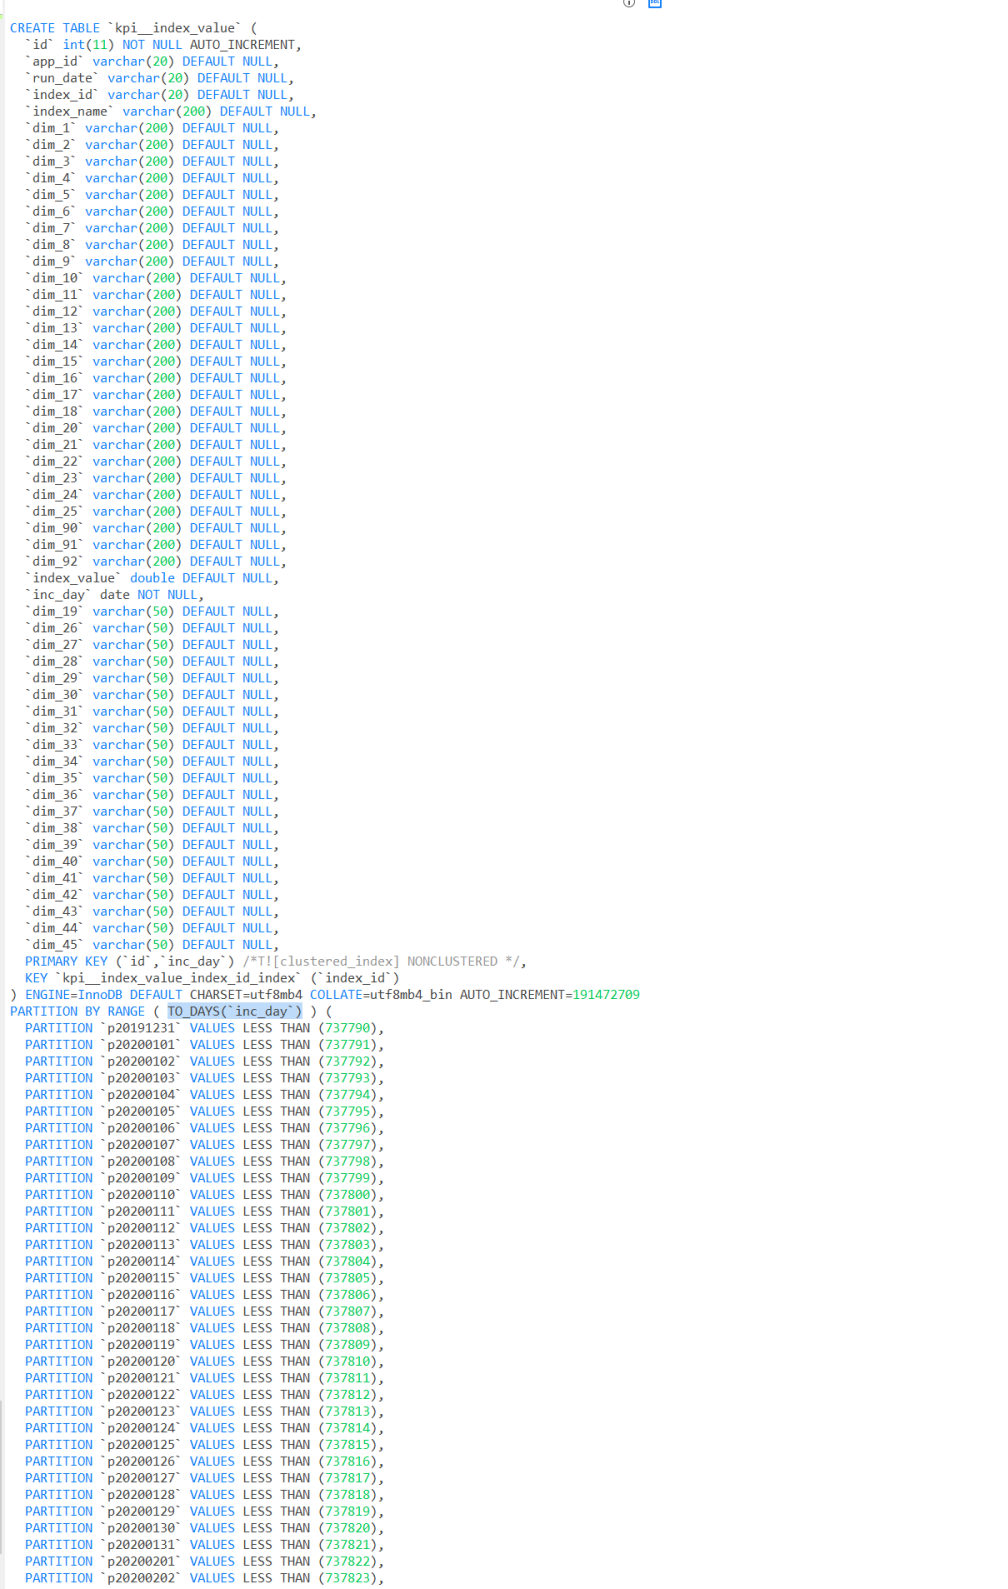
Task: Click the partition `p20200122` line
Action: (x=204, y=1395)
